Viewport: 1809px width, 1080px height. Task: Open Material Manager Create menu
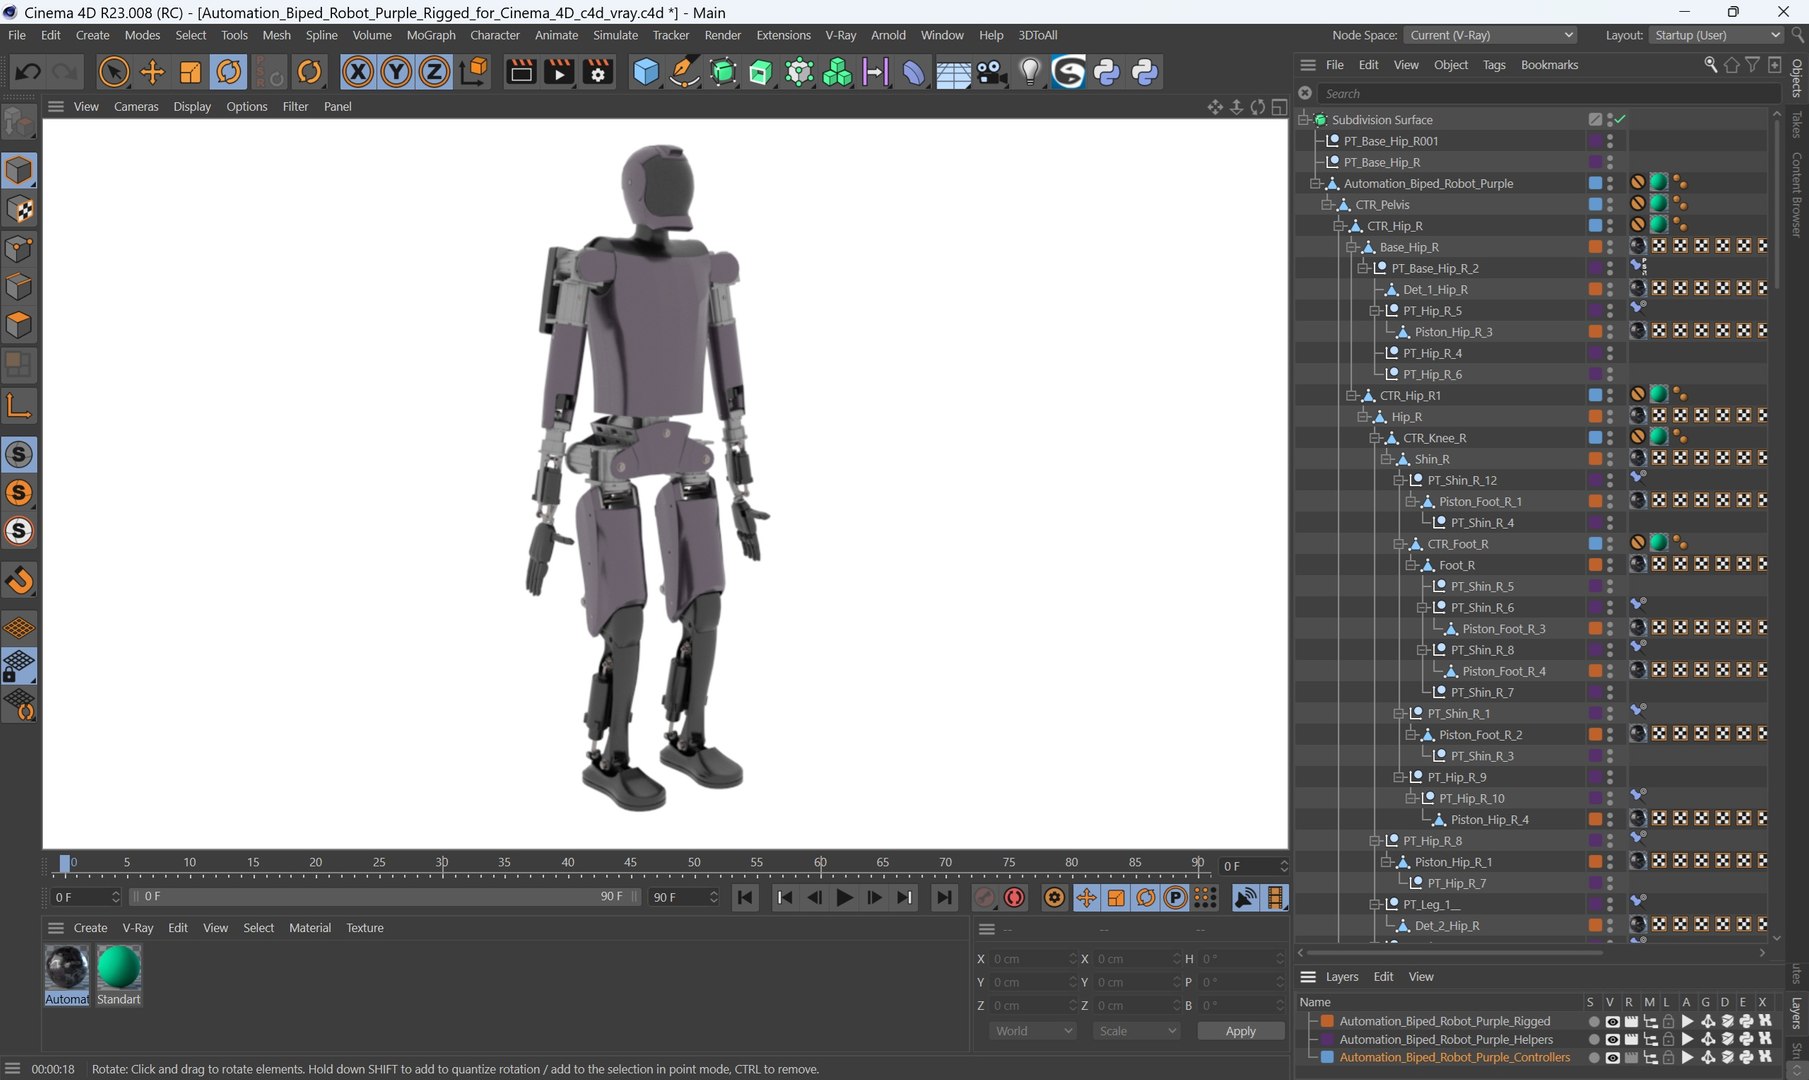[x=90, y=928]
